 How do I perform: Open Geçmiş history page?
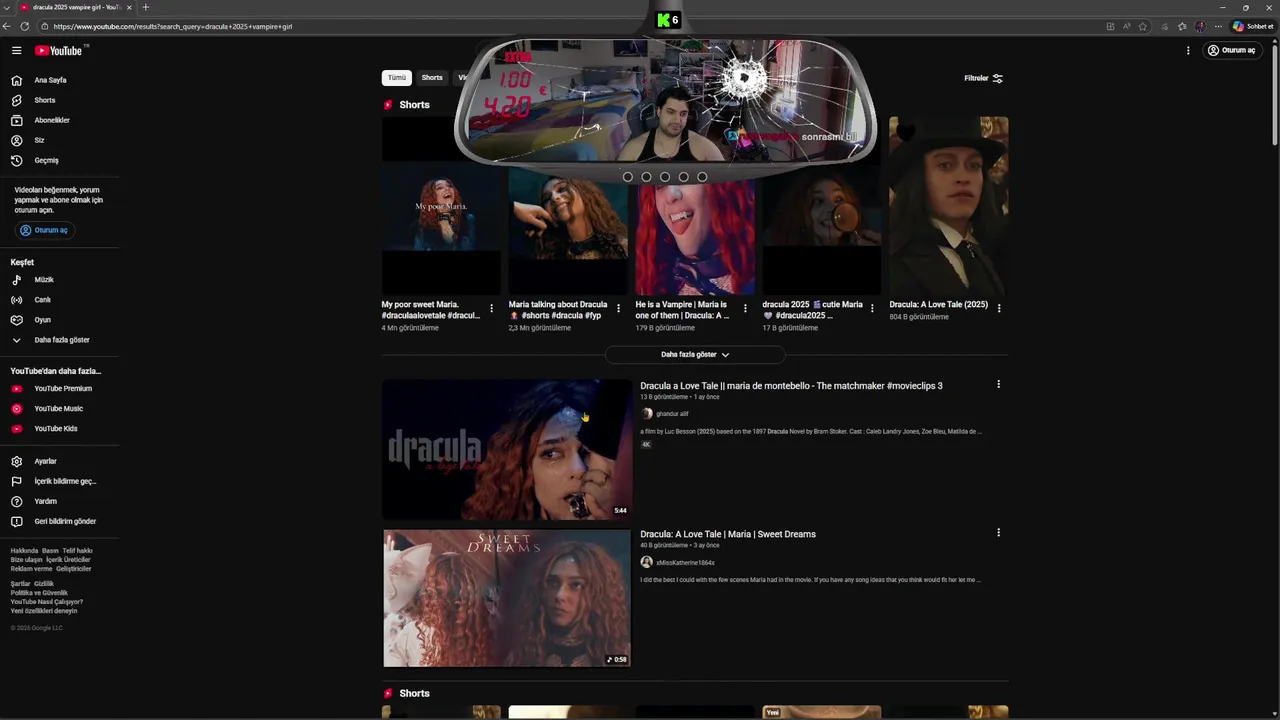[x=60, y=160]
